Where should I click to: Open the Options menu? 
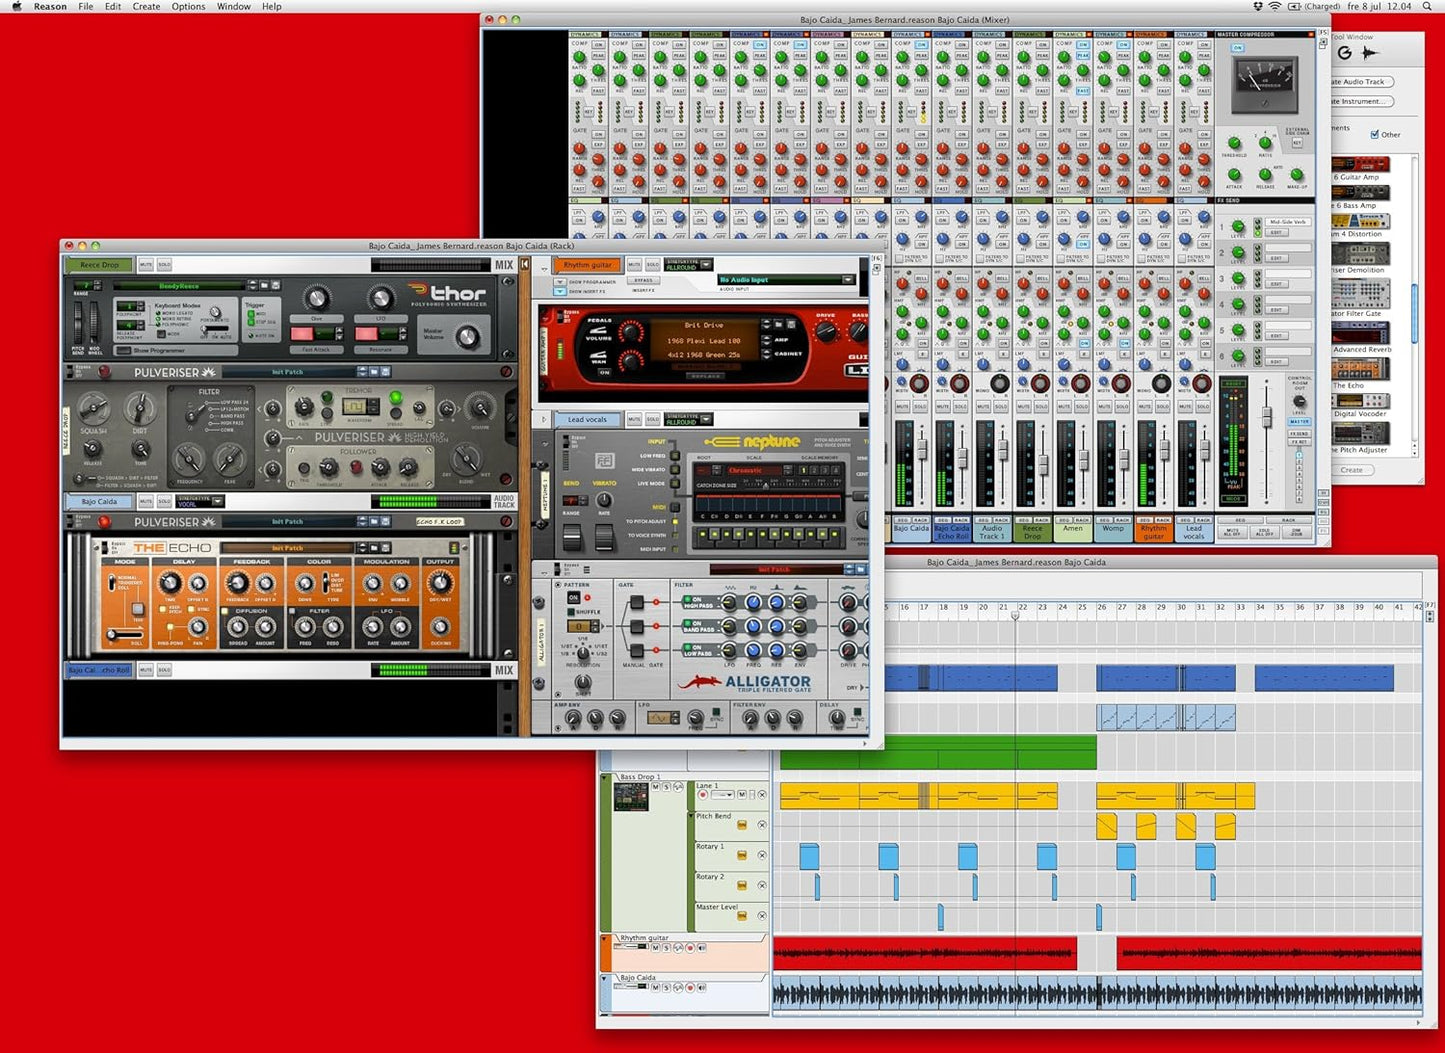[188, 6]
